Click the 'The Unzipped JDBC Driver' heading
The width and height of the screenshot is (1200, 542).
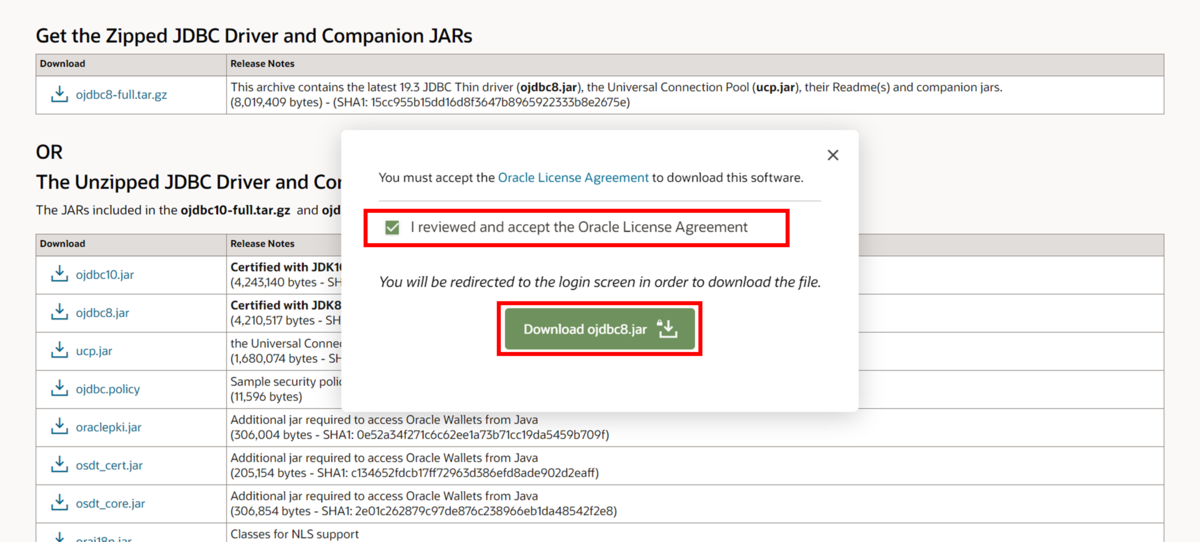189,182
